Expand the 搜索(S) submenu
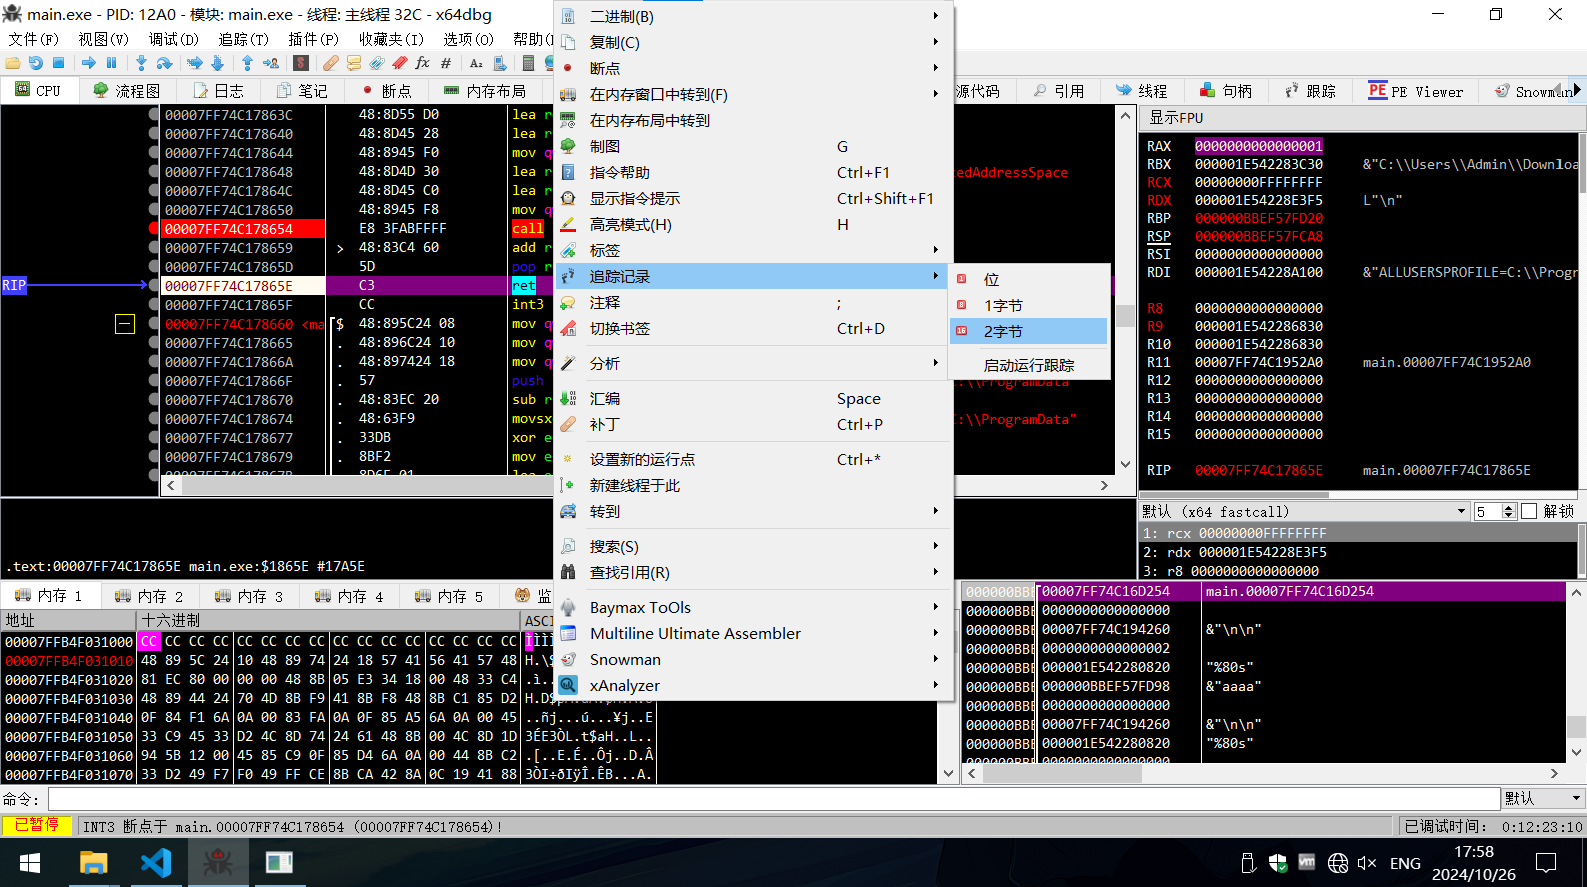The width and height of the screenshot is (1587, 887). 752,546
